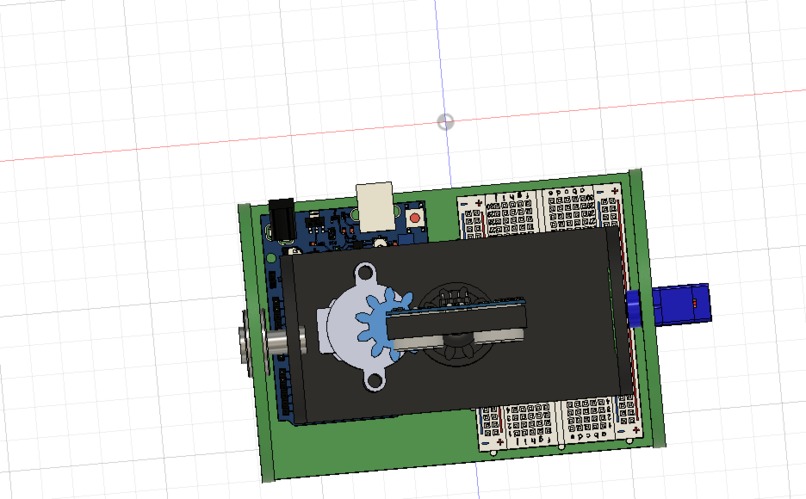Viewport: 806px width, 499px height.
Task: Click the red reset button on the Arduino
Action: [415, 218]
